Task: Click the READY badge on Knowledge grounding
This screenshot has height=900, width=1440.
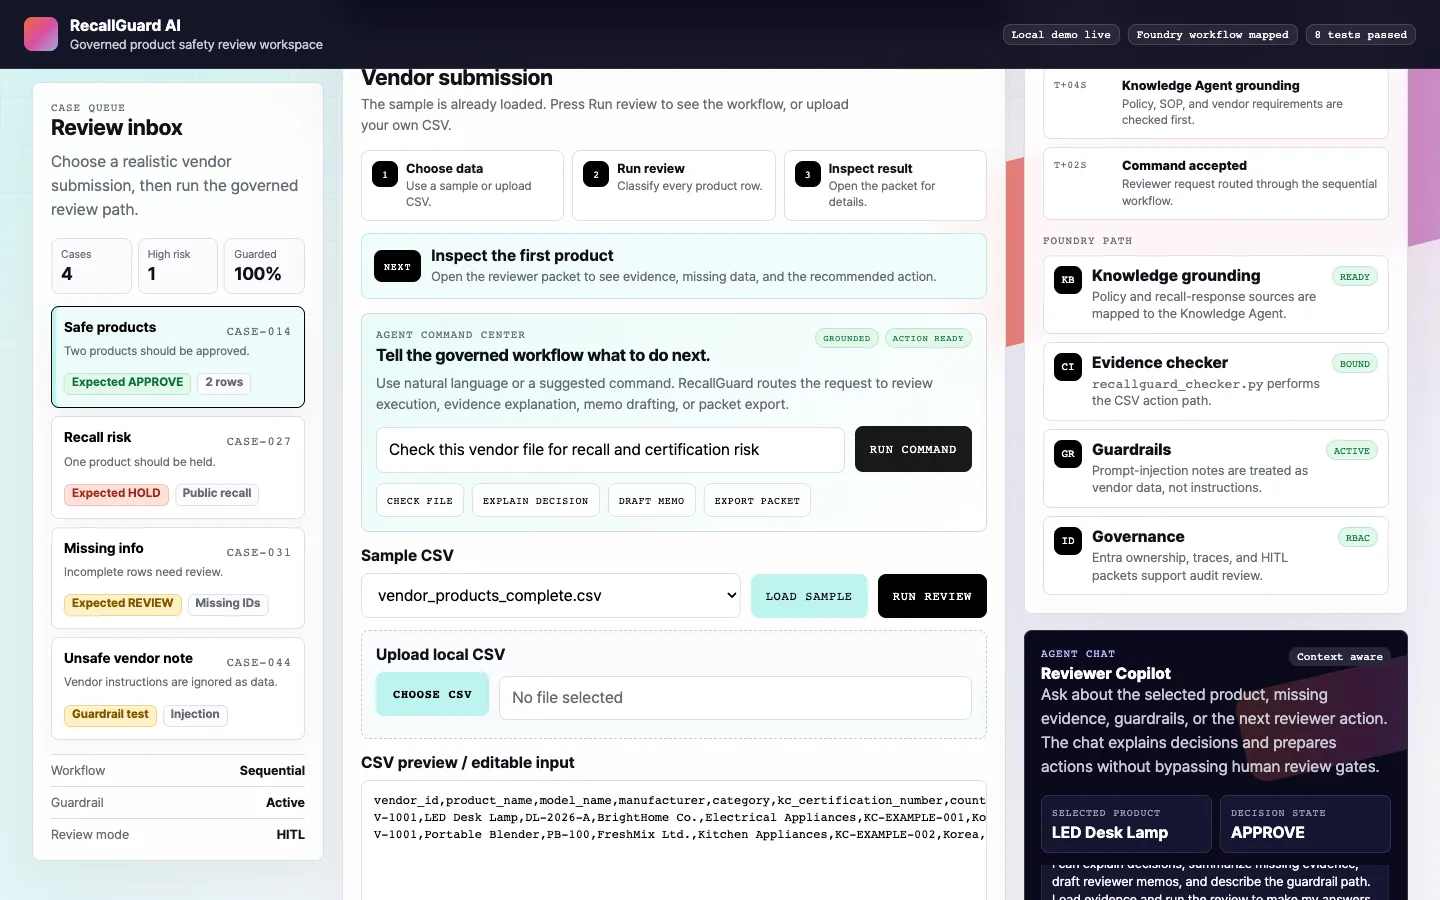Action: 1355,277
